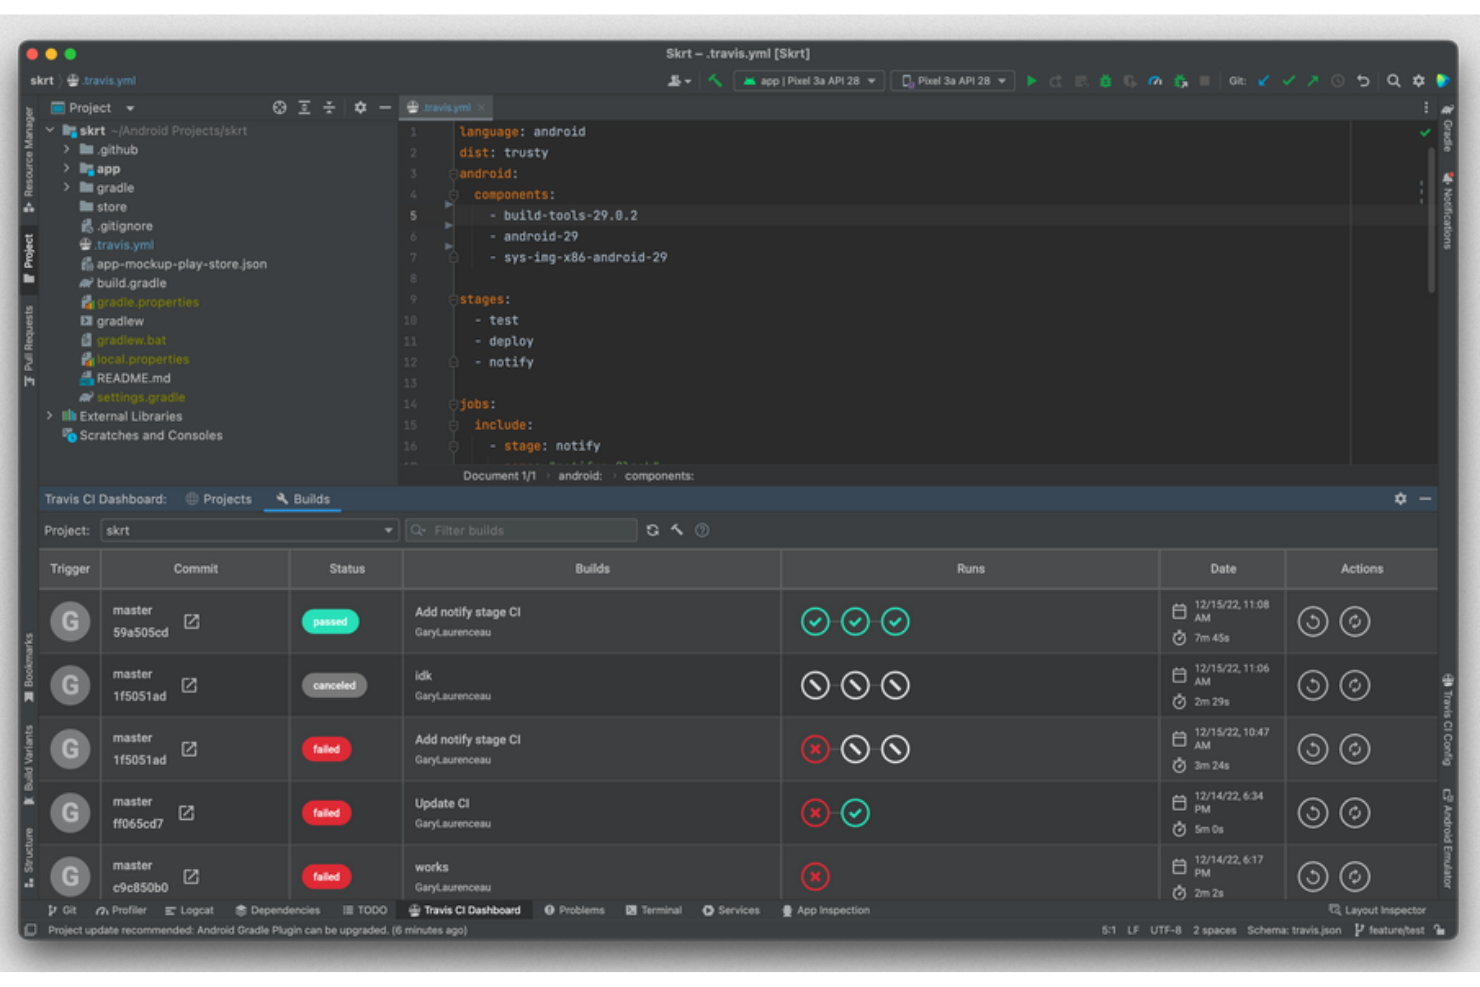
Task: Open App Inspection tool window
Action: (x=825, y=911)
